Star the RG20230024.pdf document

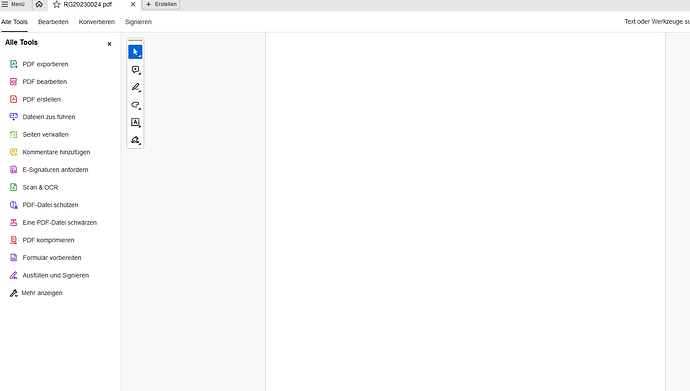(57, 4)
